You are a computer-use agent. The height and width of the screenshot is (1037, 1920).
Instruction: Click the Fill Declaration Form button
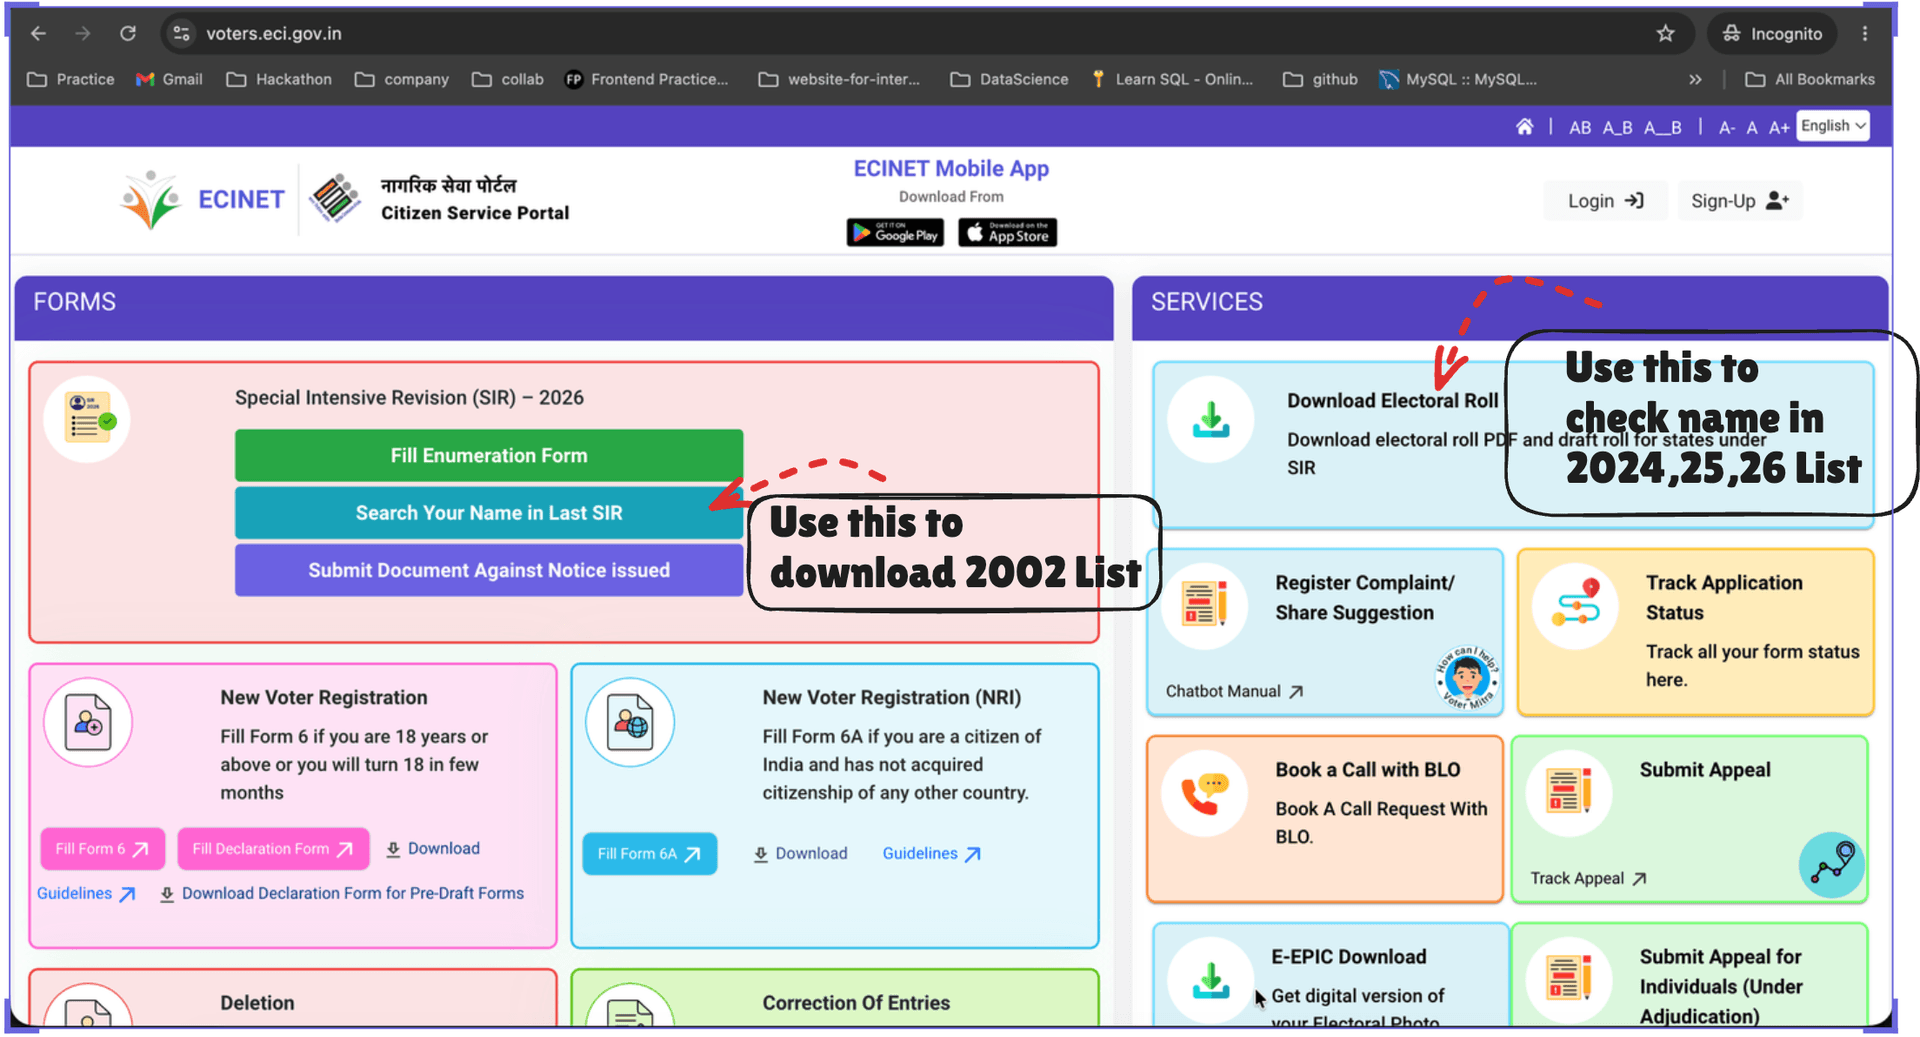pyautogui.click(x=273, y=849)
